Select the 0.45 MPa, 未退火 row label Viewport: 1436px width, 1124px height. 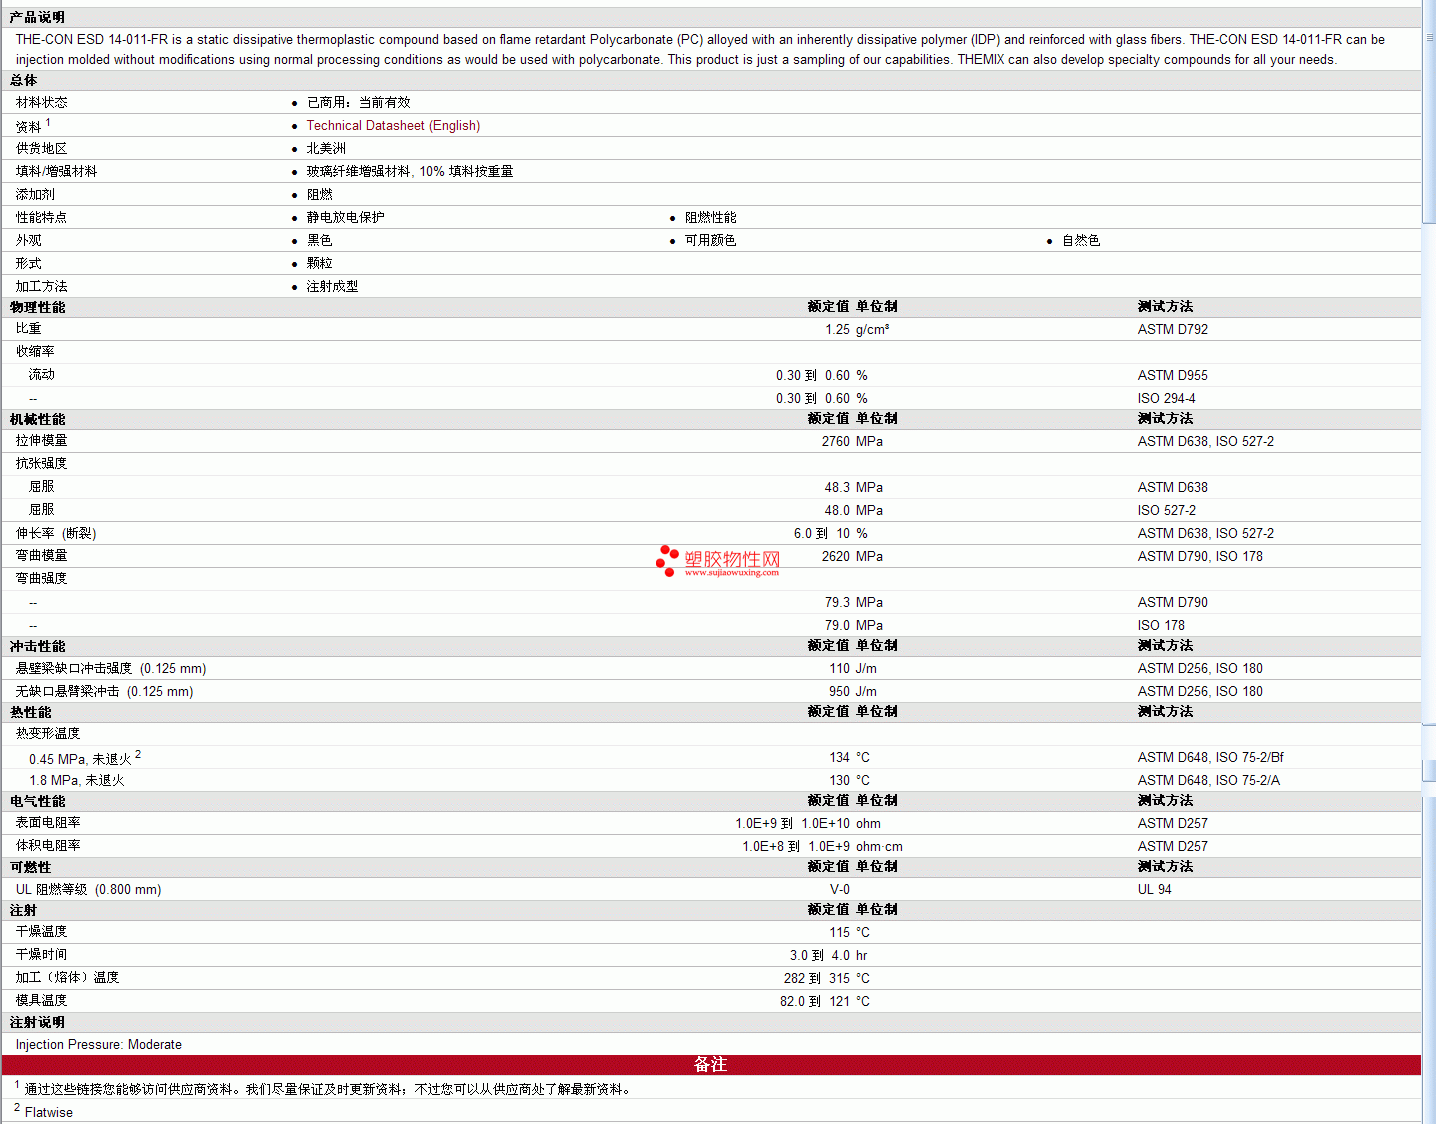coord(80,759)
